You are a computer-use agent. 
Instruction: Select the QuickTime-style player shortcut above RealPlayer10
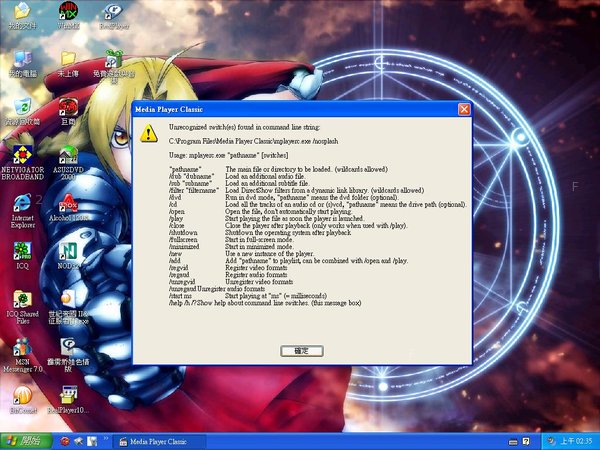tap(68, 356)
